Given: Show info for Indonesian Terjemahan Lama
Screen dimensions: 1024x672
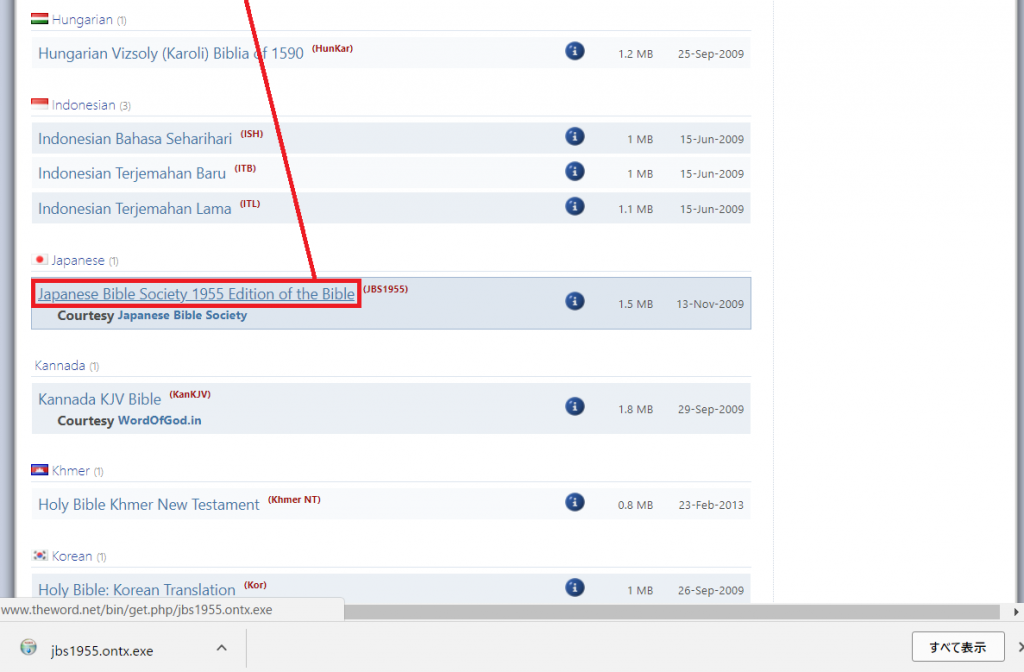Looking at the screenshot, I should pyautogui.click(x=575, y=206).
